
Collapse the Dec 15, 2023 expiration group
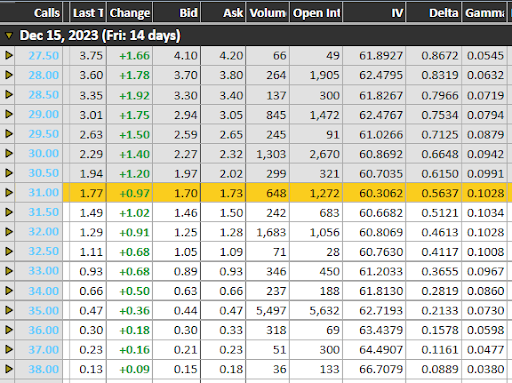pos(9,35)
